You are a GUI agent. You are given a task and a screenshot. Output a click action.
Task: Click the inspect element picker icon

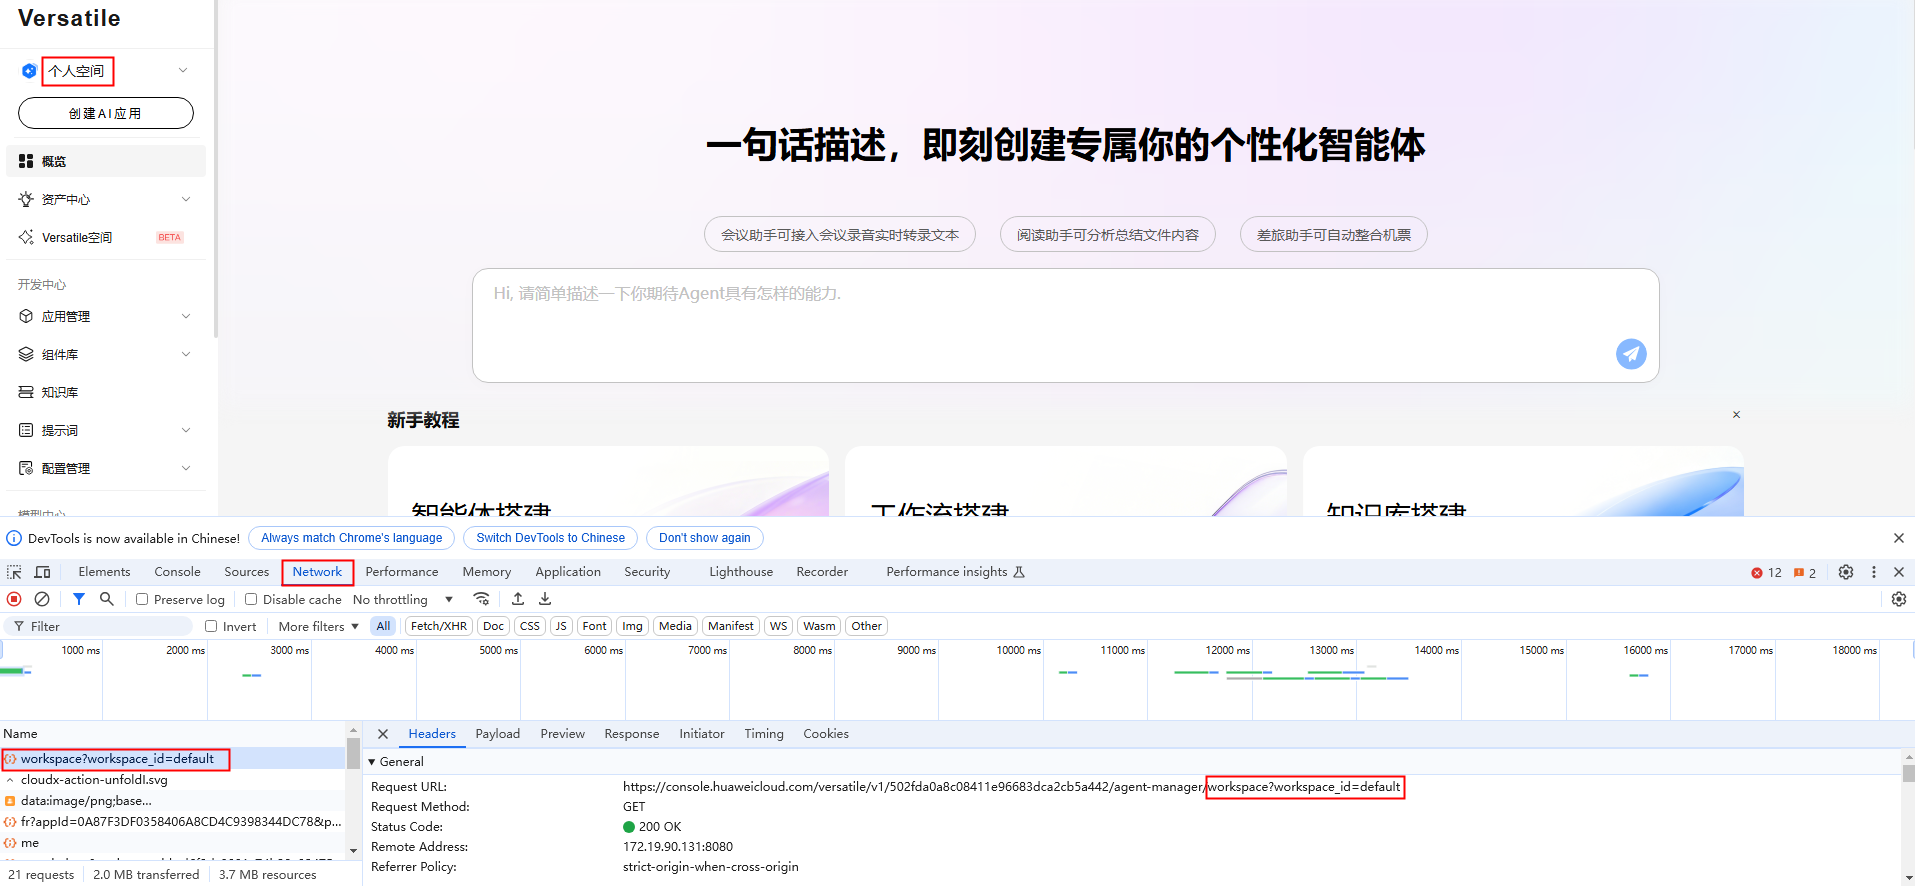pyautogui.click(x=14, y=572)
